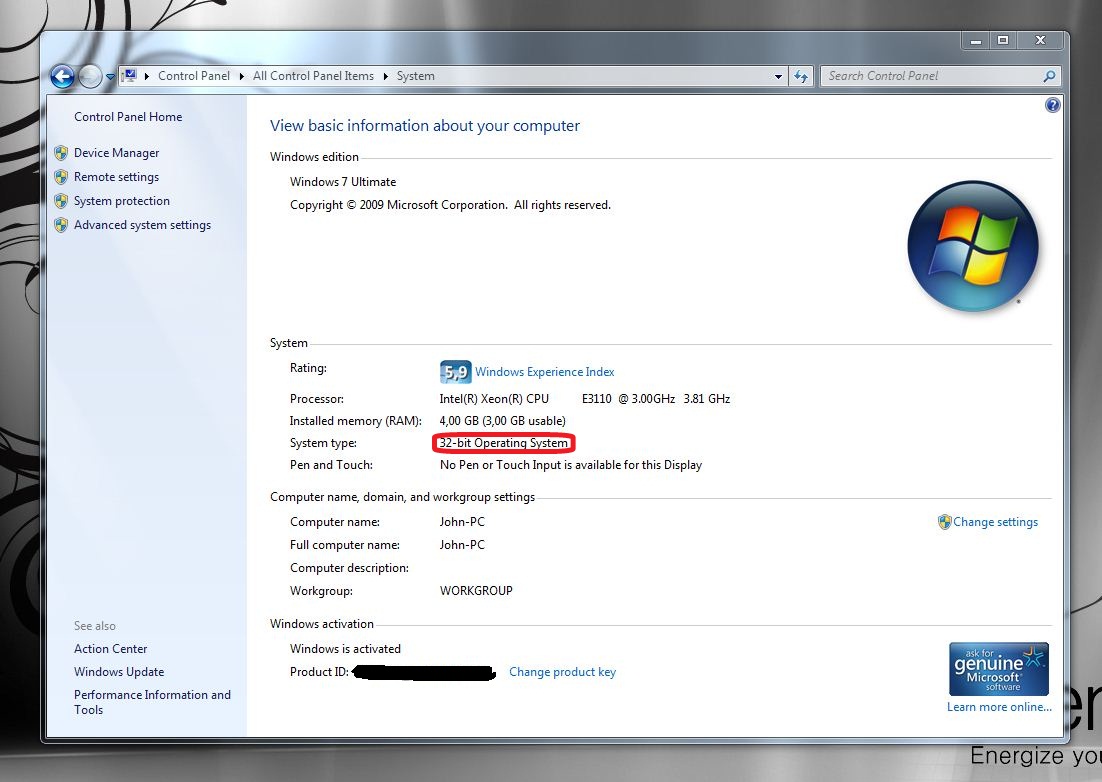This screenshot has width=1102, height=782.
Task: Click the View basic information heading
Action: [424, 126]
